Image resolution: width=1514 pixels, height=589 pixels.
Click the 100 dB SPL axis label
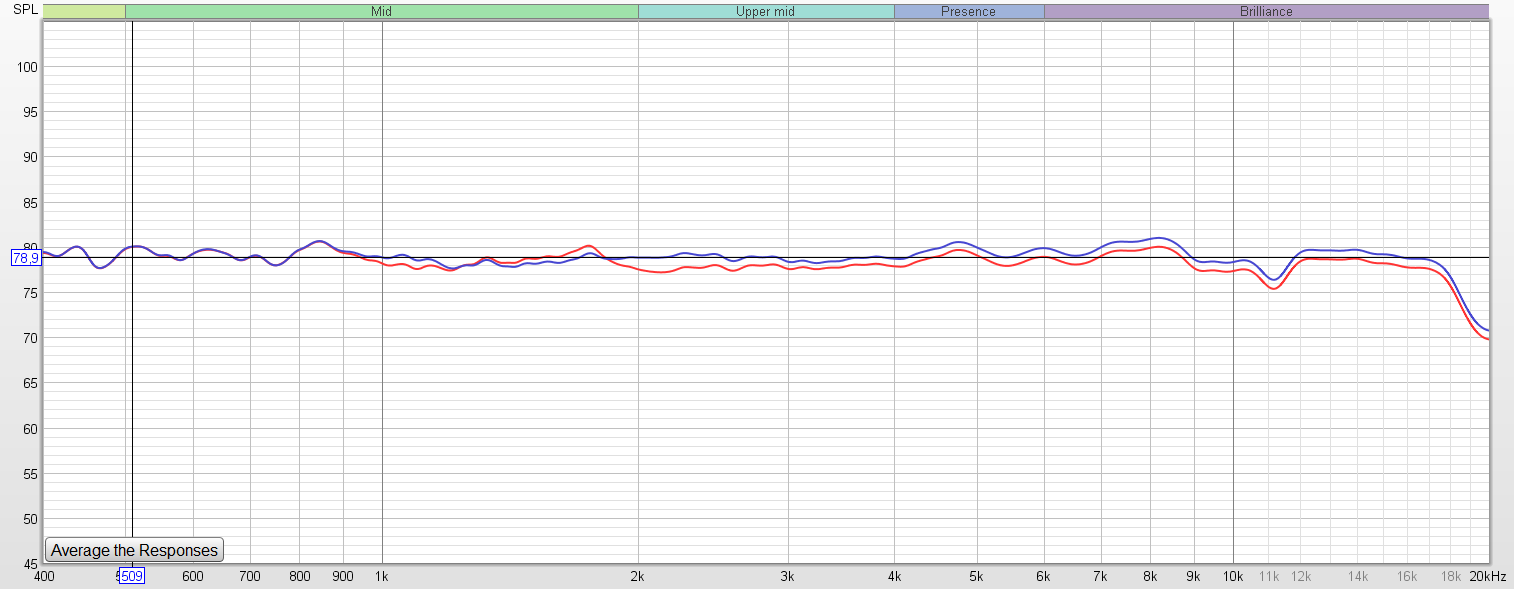click(x=27, y=67)
